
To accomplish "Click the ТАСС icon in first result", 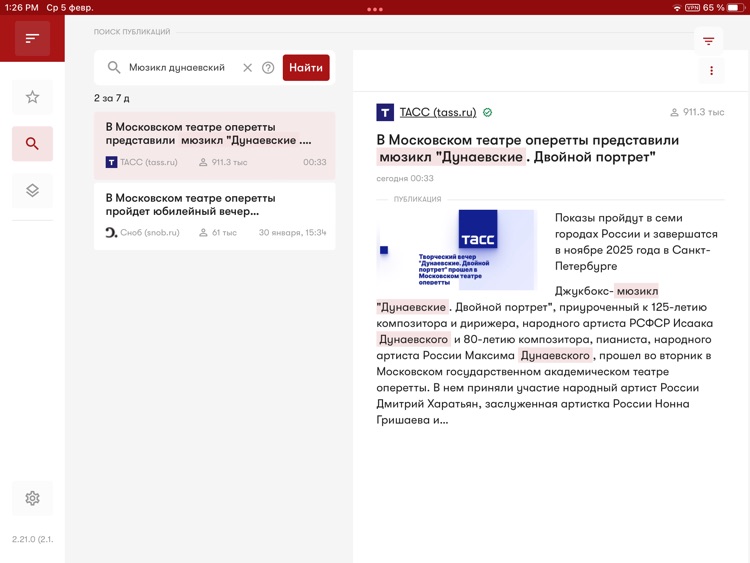I will [111, 162].
